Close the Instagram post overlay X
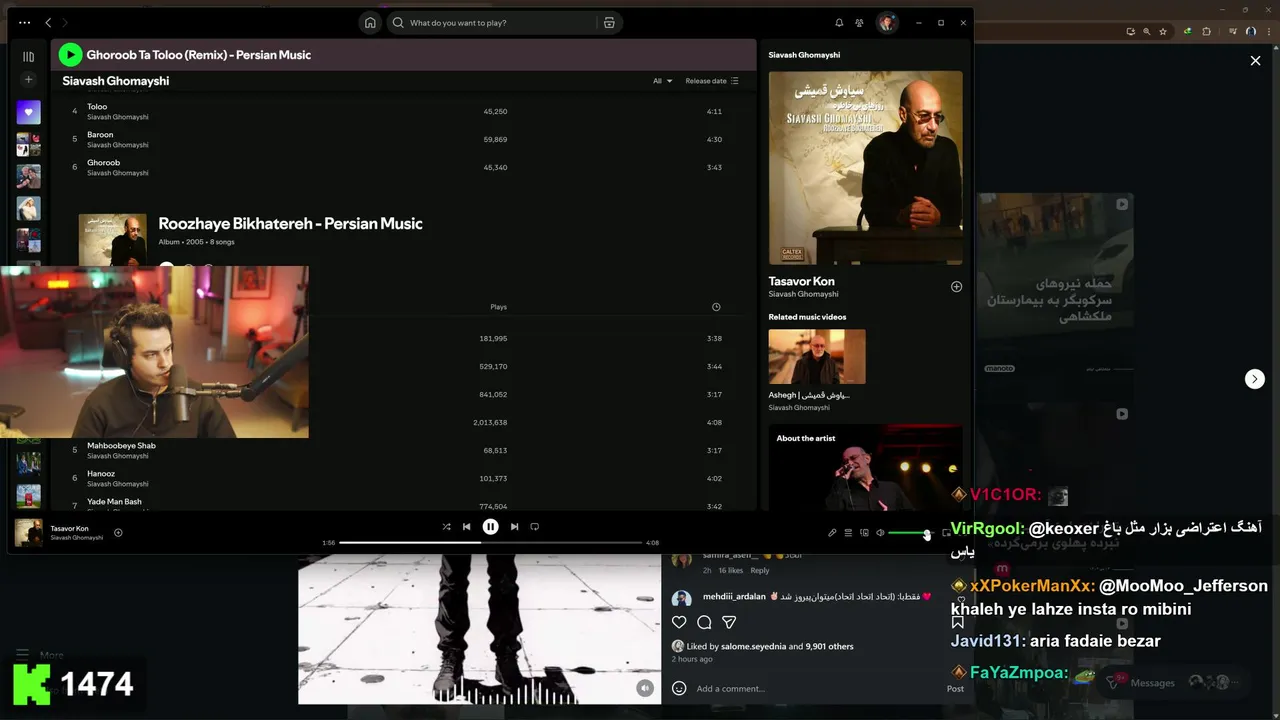 click(1255, 61)
